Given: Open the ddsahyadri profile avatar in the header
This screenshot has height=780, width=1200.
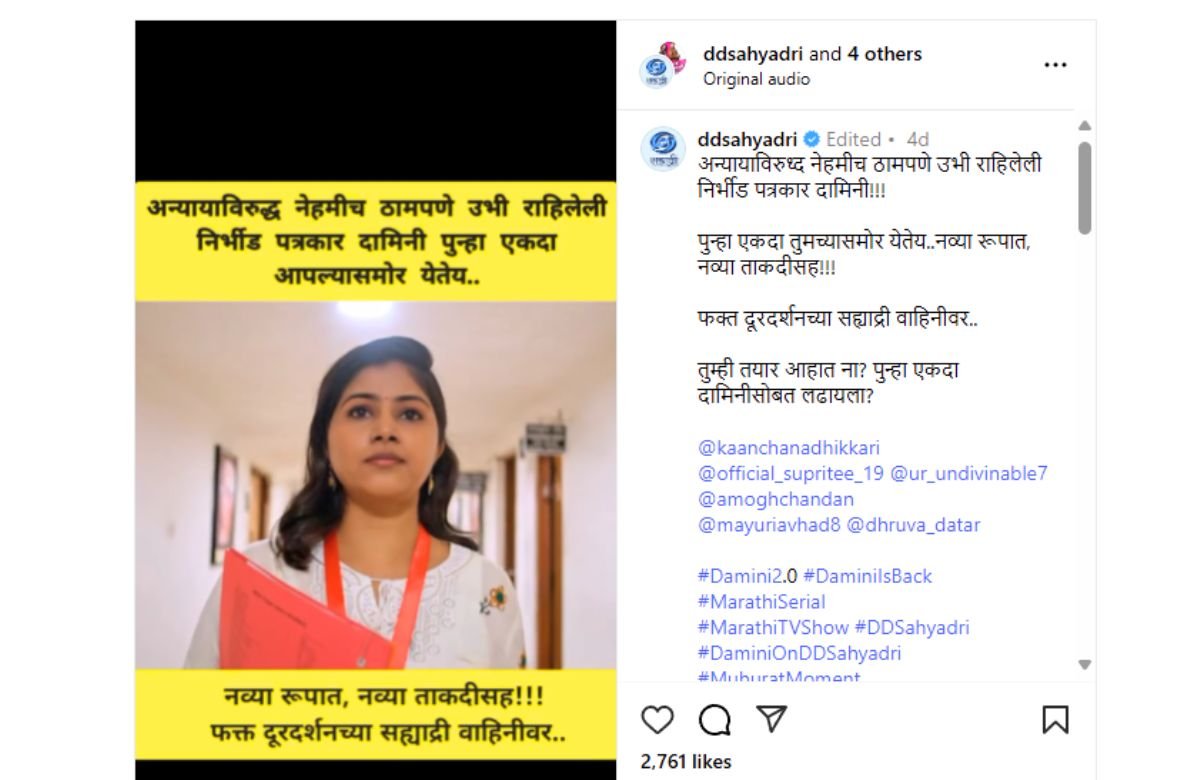Looking at the screenshot, I should click(x=662, y=65).
